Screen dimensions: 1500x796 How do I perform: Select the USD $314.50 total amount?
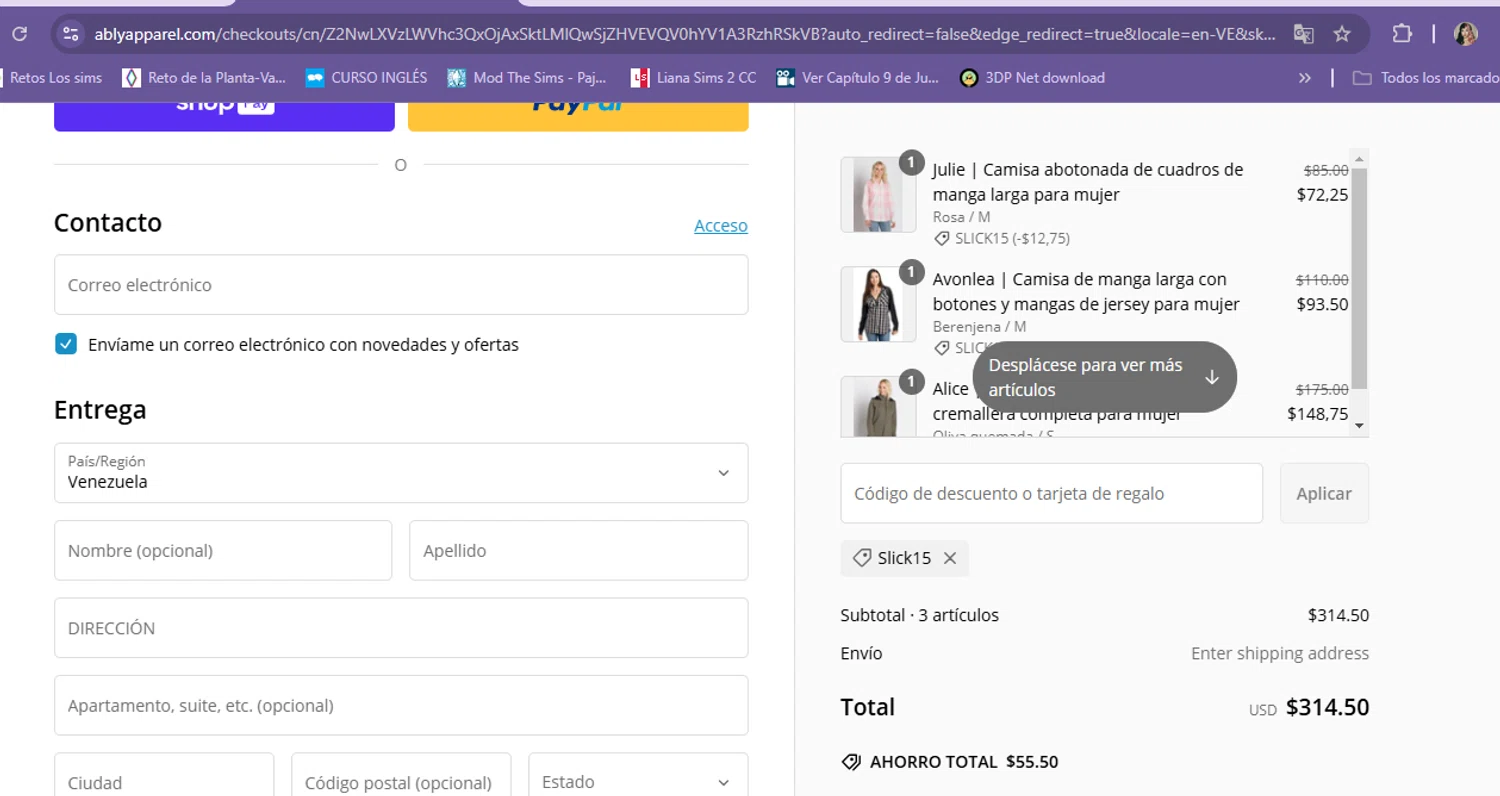click(1309, 708)
